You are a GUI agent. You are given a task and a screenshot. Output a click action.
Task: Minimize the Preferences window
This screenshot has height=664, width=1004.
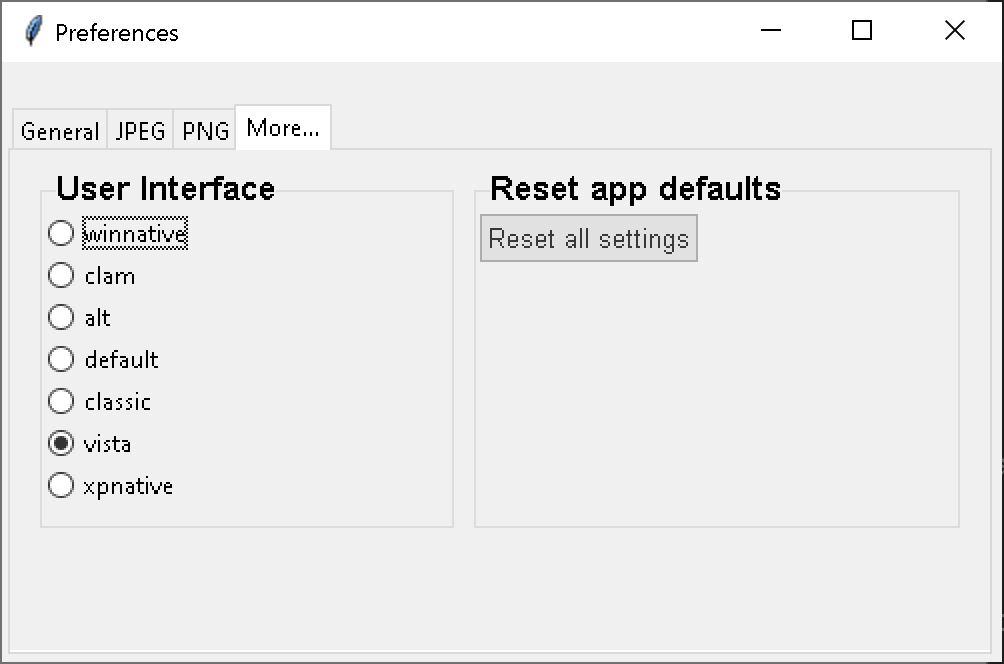770,31
